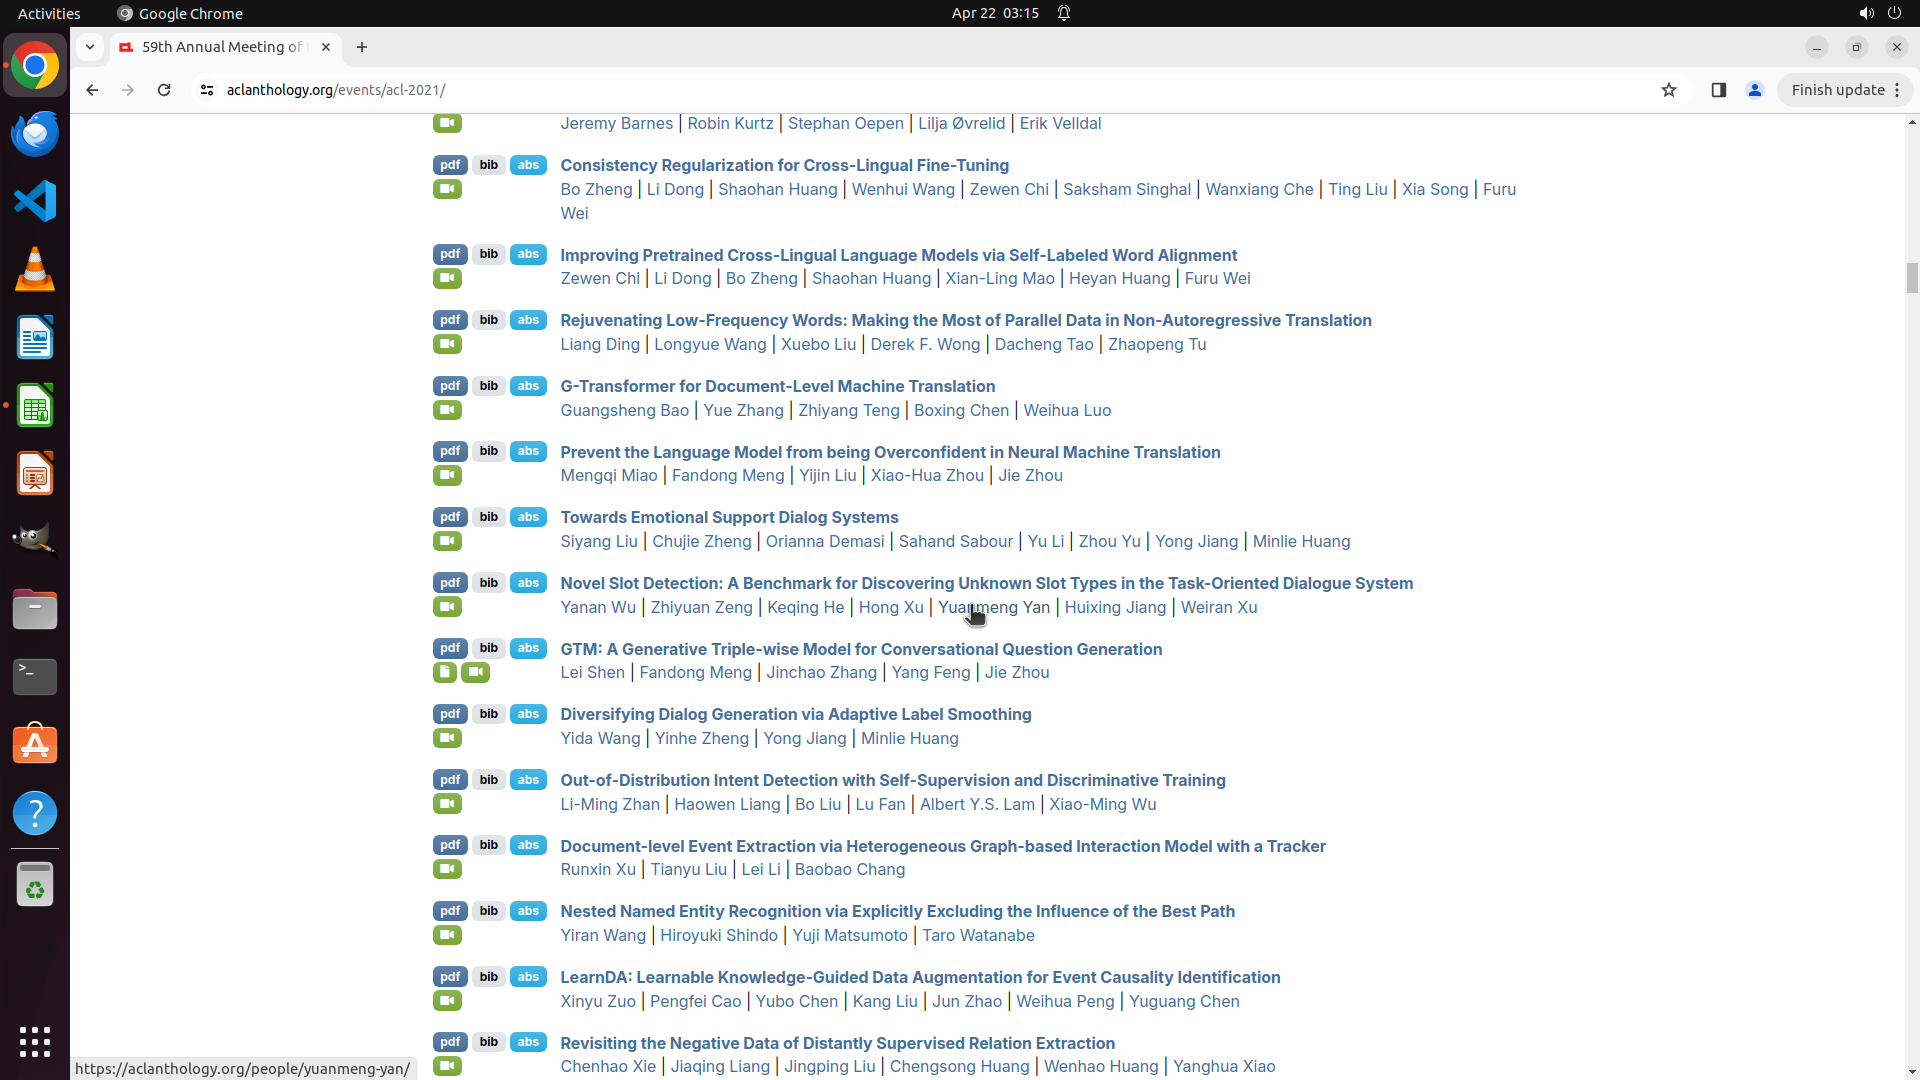The width and height of the screenshot is (1920, 1080).
Task: Open system volume and power menu
Action: (1879, 13)
